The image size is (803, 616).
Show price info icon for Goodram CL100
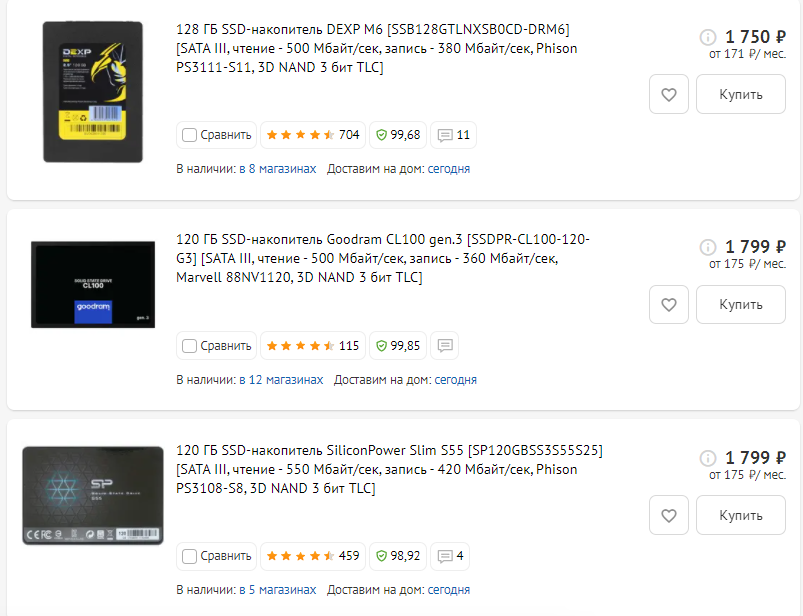pyautogui.click(x=708, y=247)
